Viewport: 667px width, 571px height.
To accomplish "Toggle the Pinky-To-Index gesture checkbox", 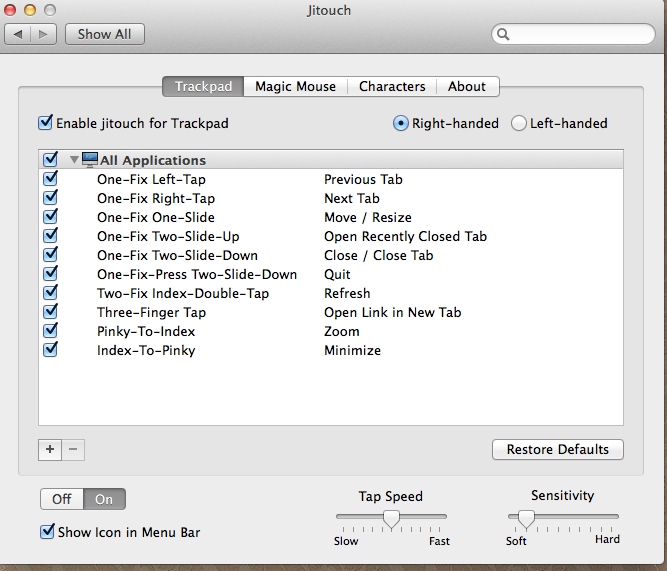I will coord(50,330).
